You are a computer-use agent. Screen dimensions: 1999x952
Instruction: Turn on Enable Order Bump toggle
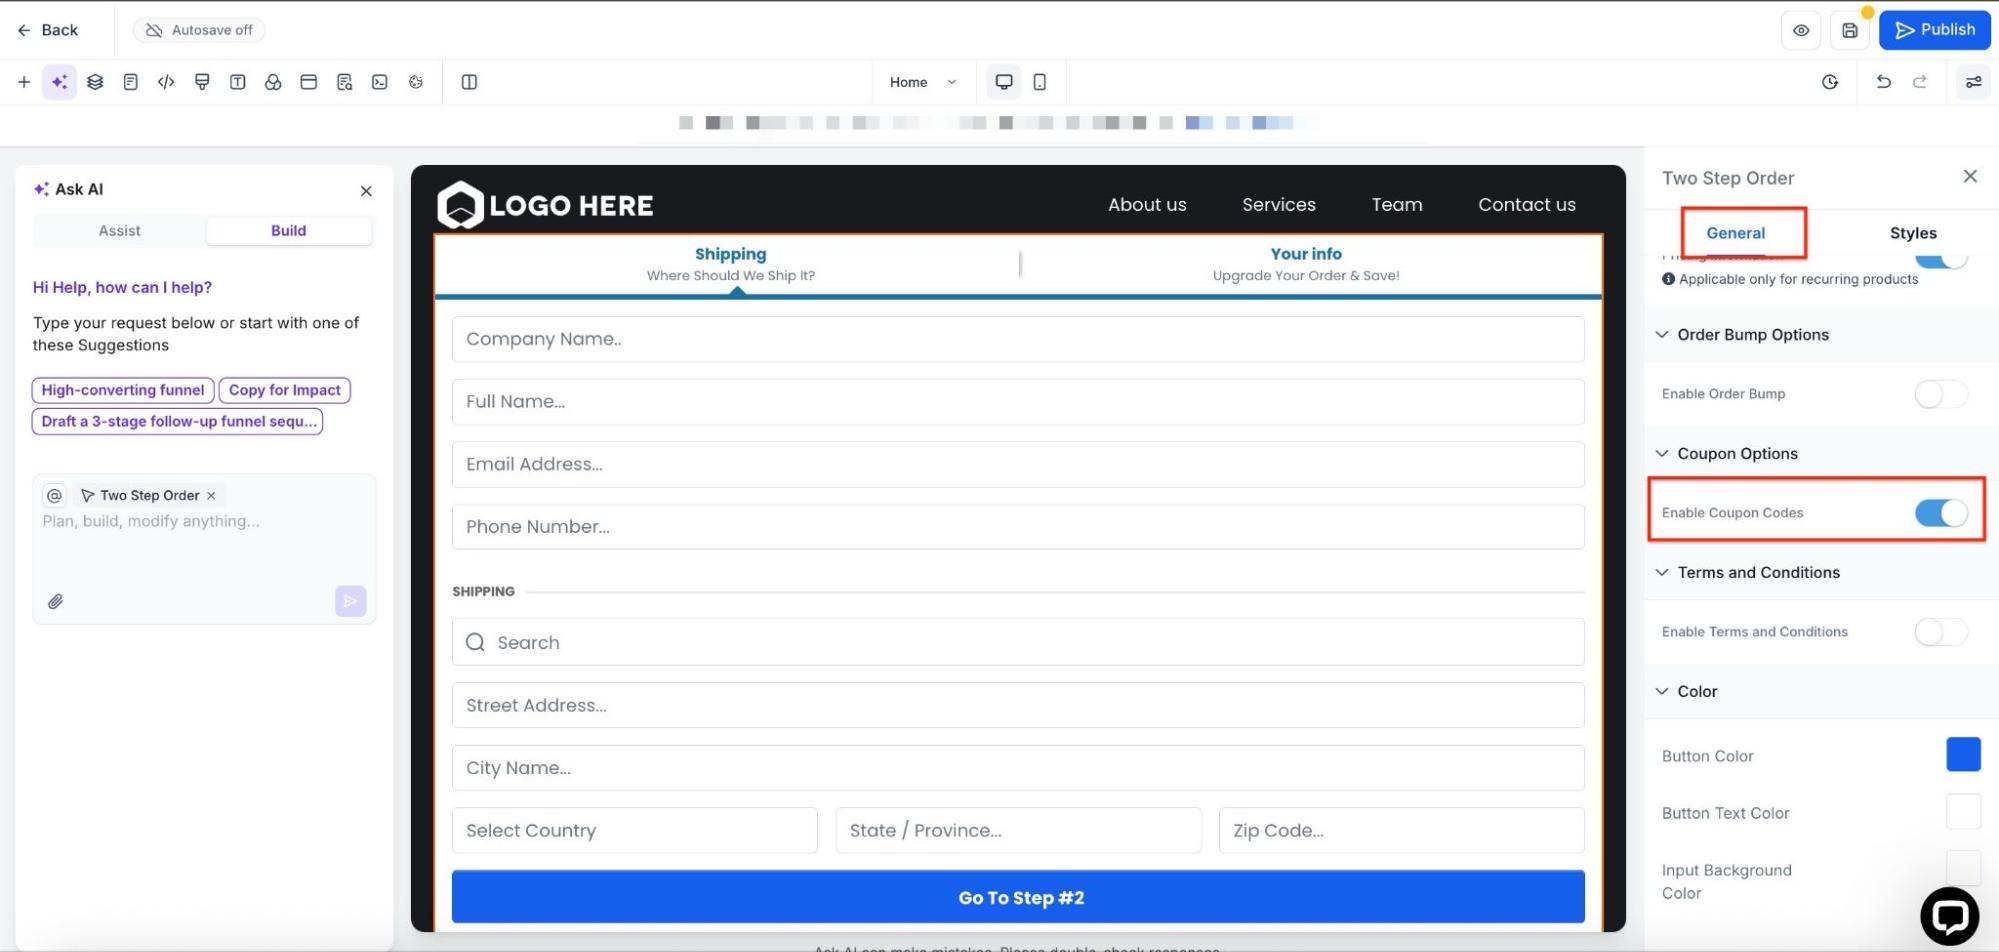pos(1940,394)
